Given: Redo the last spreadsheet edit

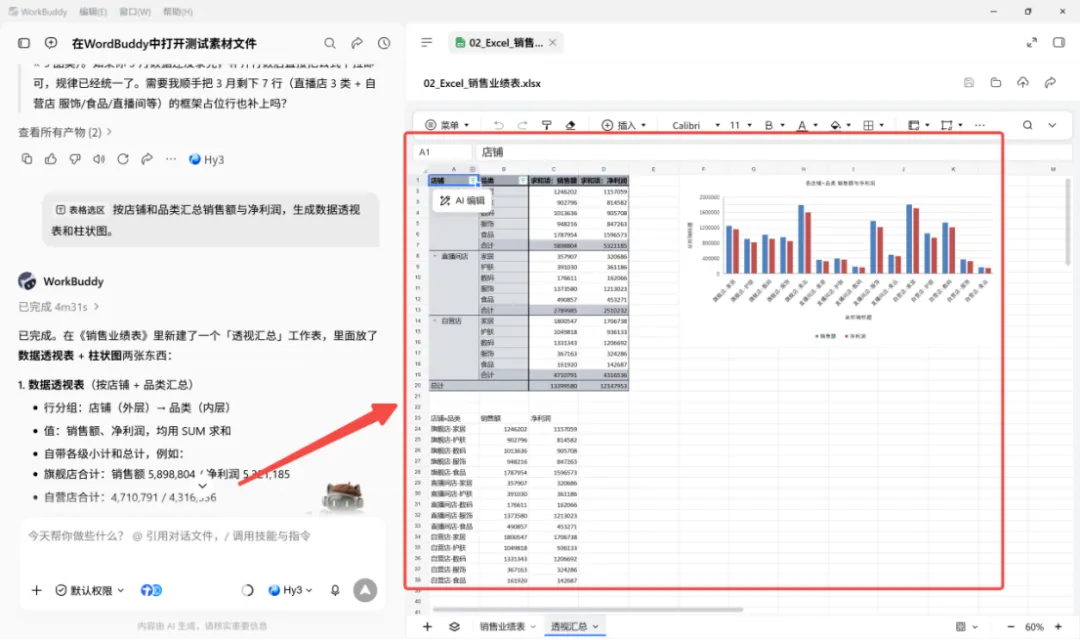Looking at the screenshot, I should (522, 125).
